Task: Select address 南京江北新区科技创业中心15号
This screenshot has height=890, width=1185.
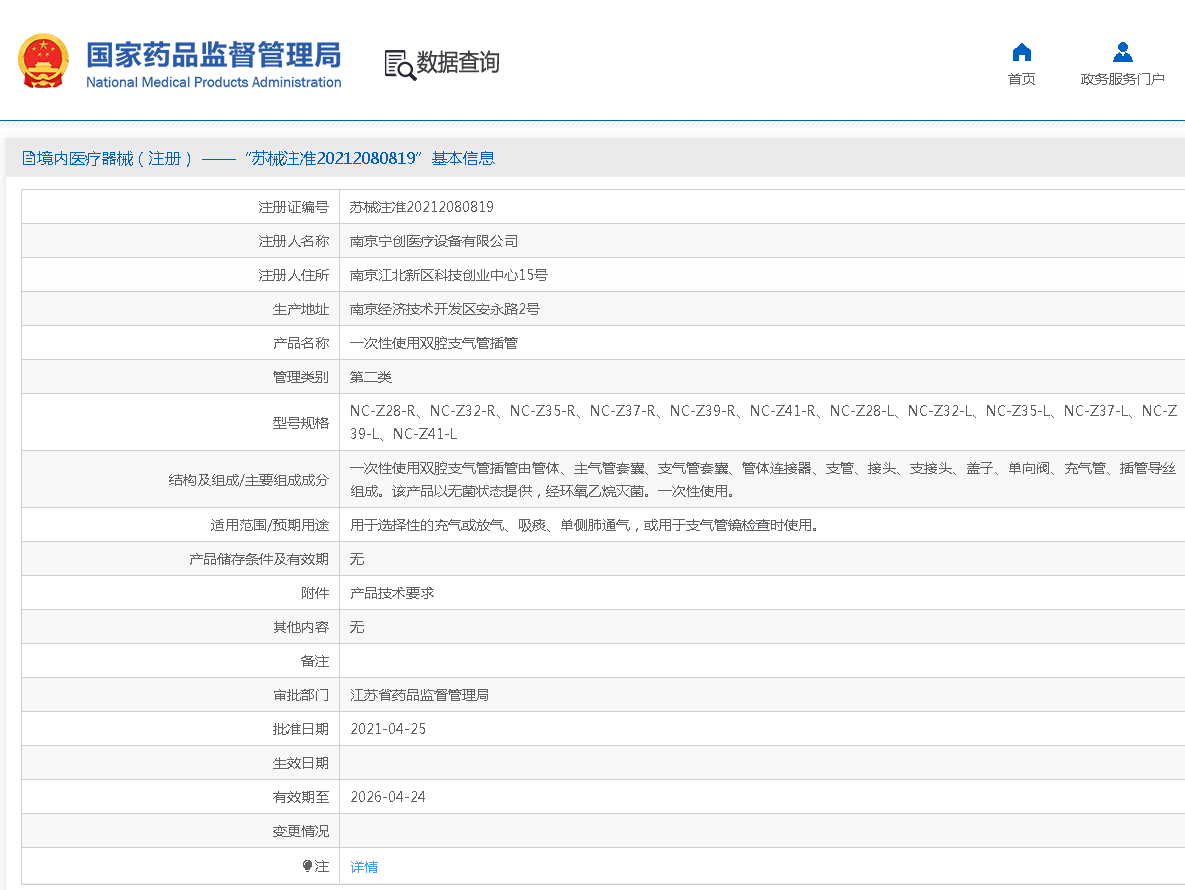Action: [x=449, y=275]
